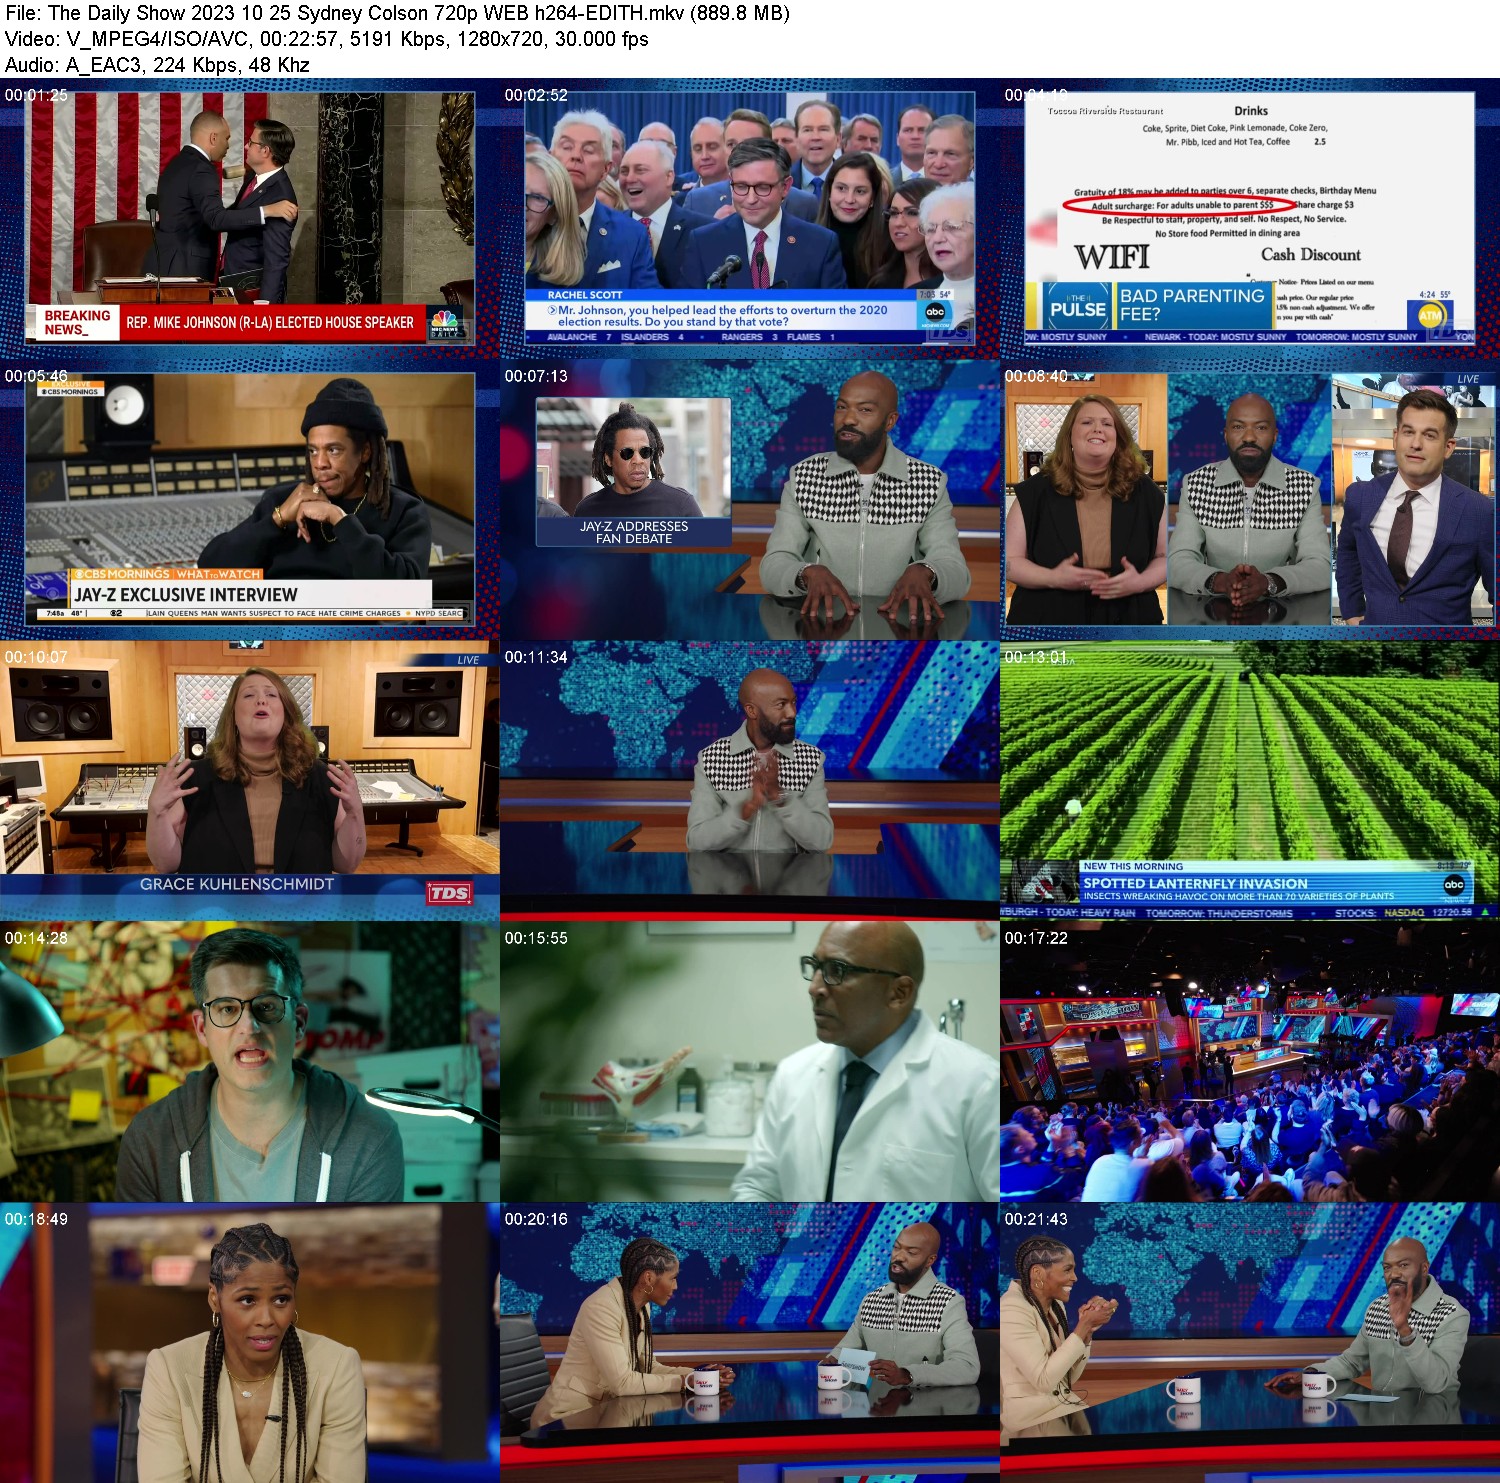Click the NBC News peacock logo
Screen dimensions: 1500x1483
444,323
